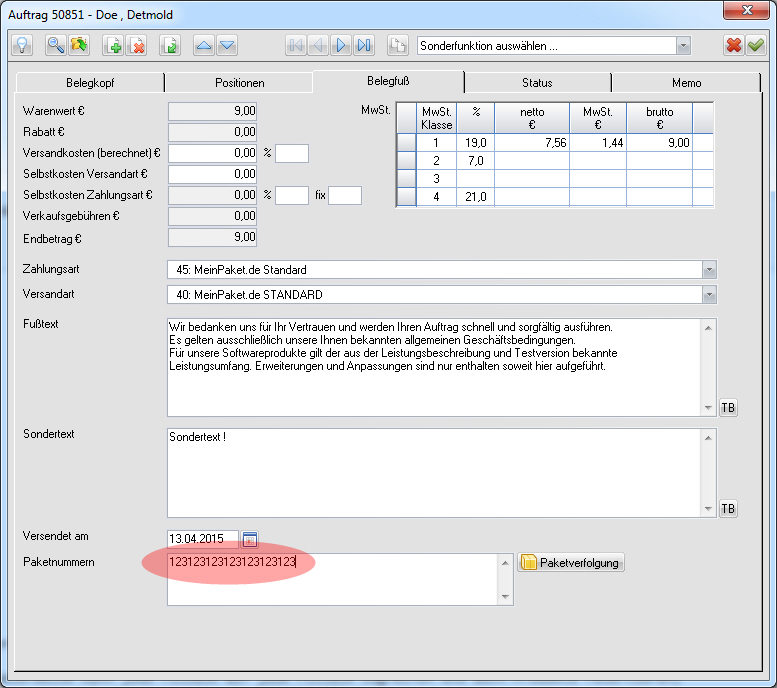Expand the Versandart dropdown
This screenshot has width=777, height=688.
click(x=709, y=295)
